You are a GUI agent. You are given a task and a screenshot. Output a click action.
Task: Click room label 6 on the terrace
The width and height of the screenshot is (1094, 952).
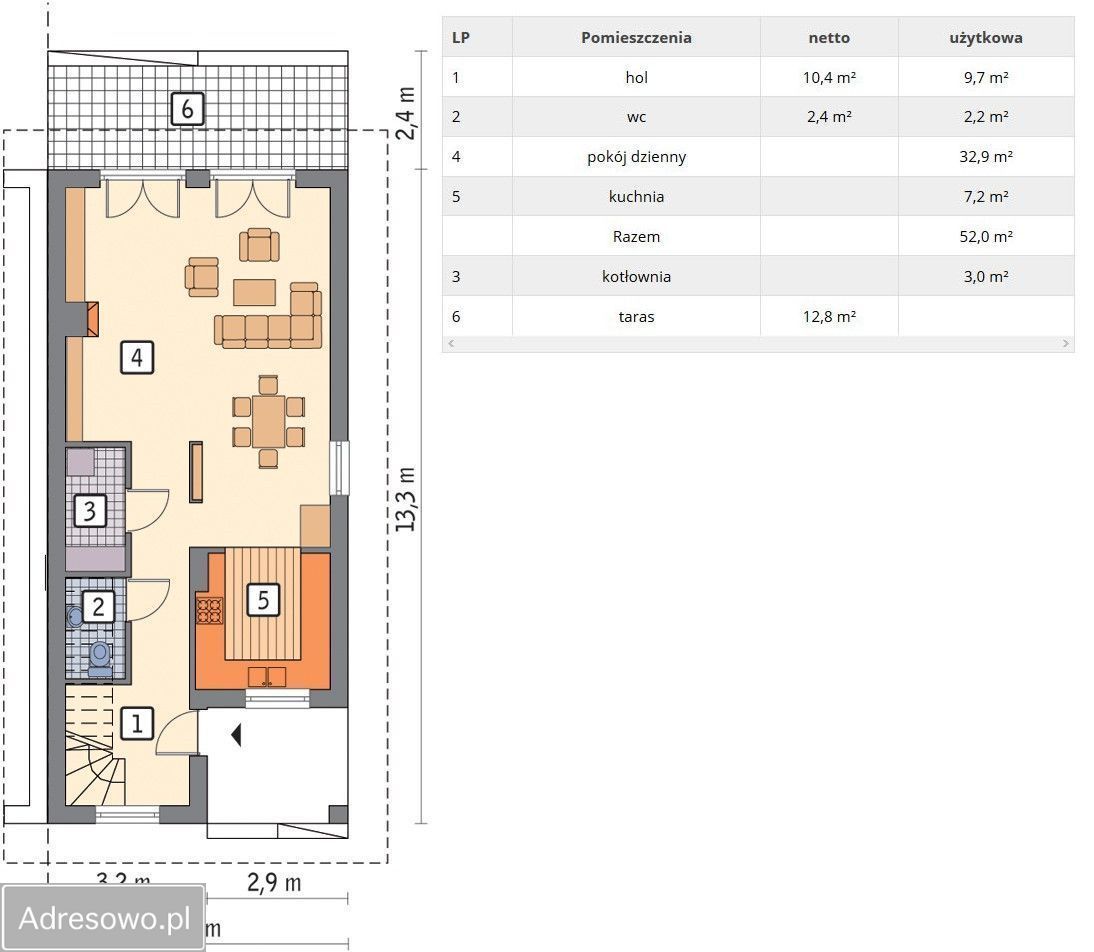point(187,109)
